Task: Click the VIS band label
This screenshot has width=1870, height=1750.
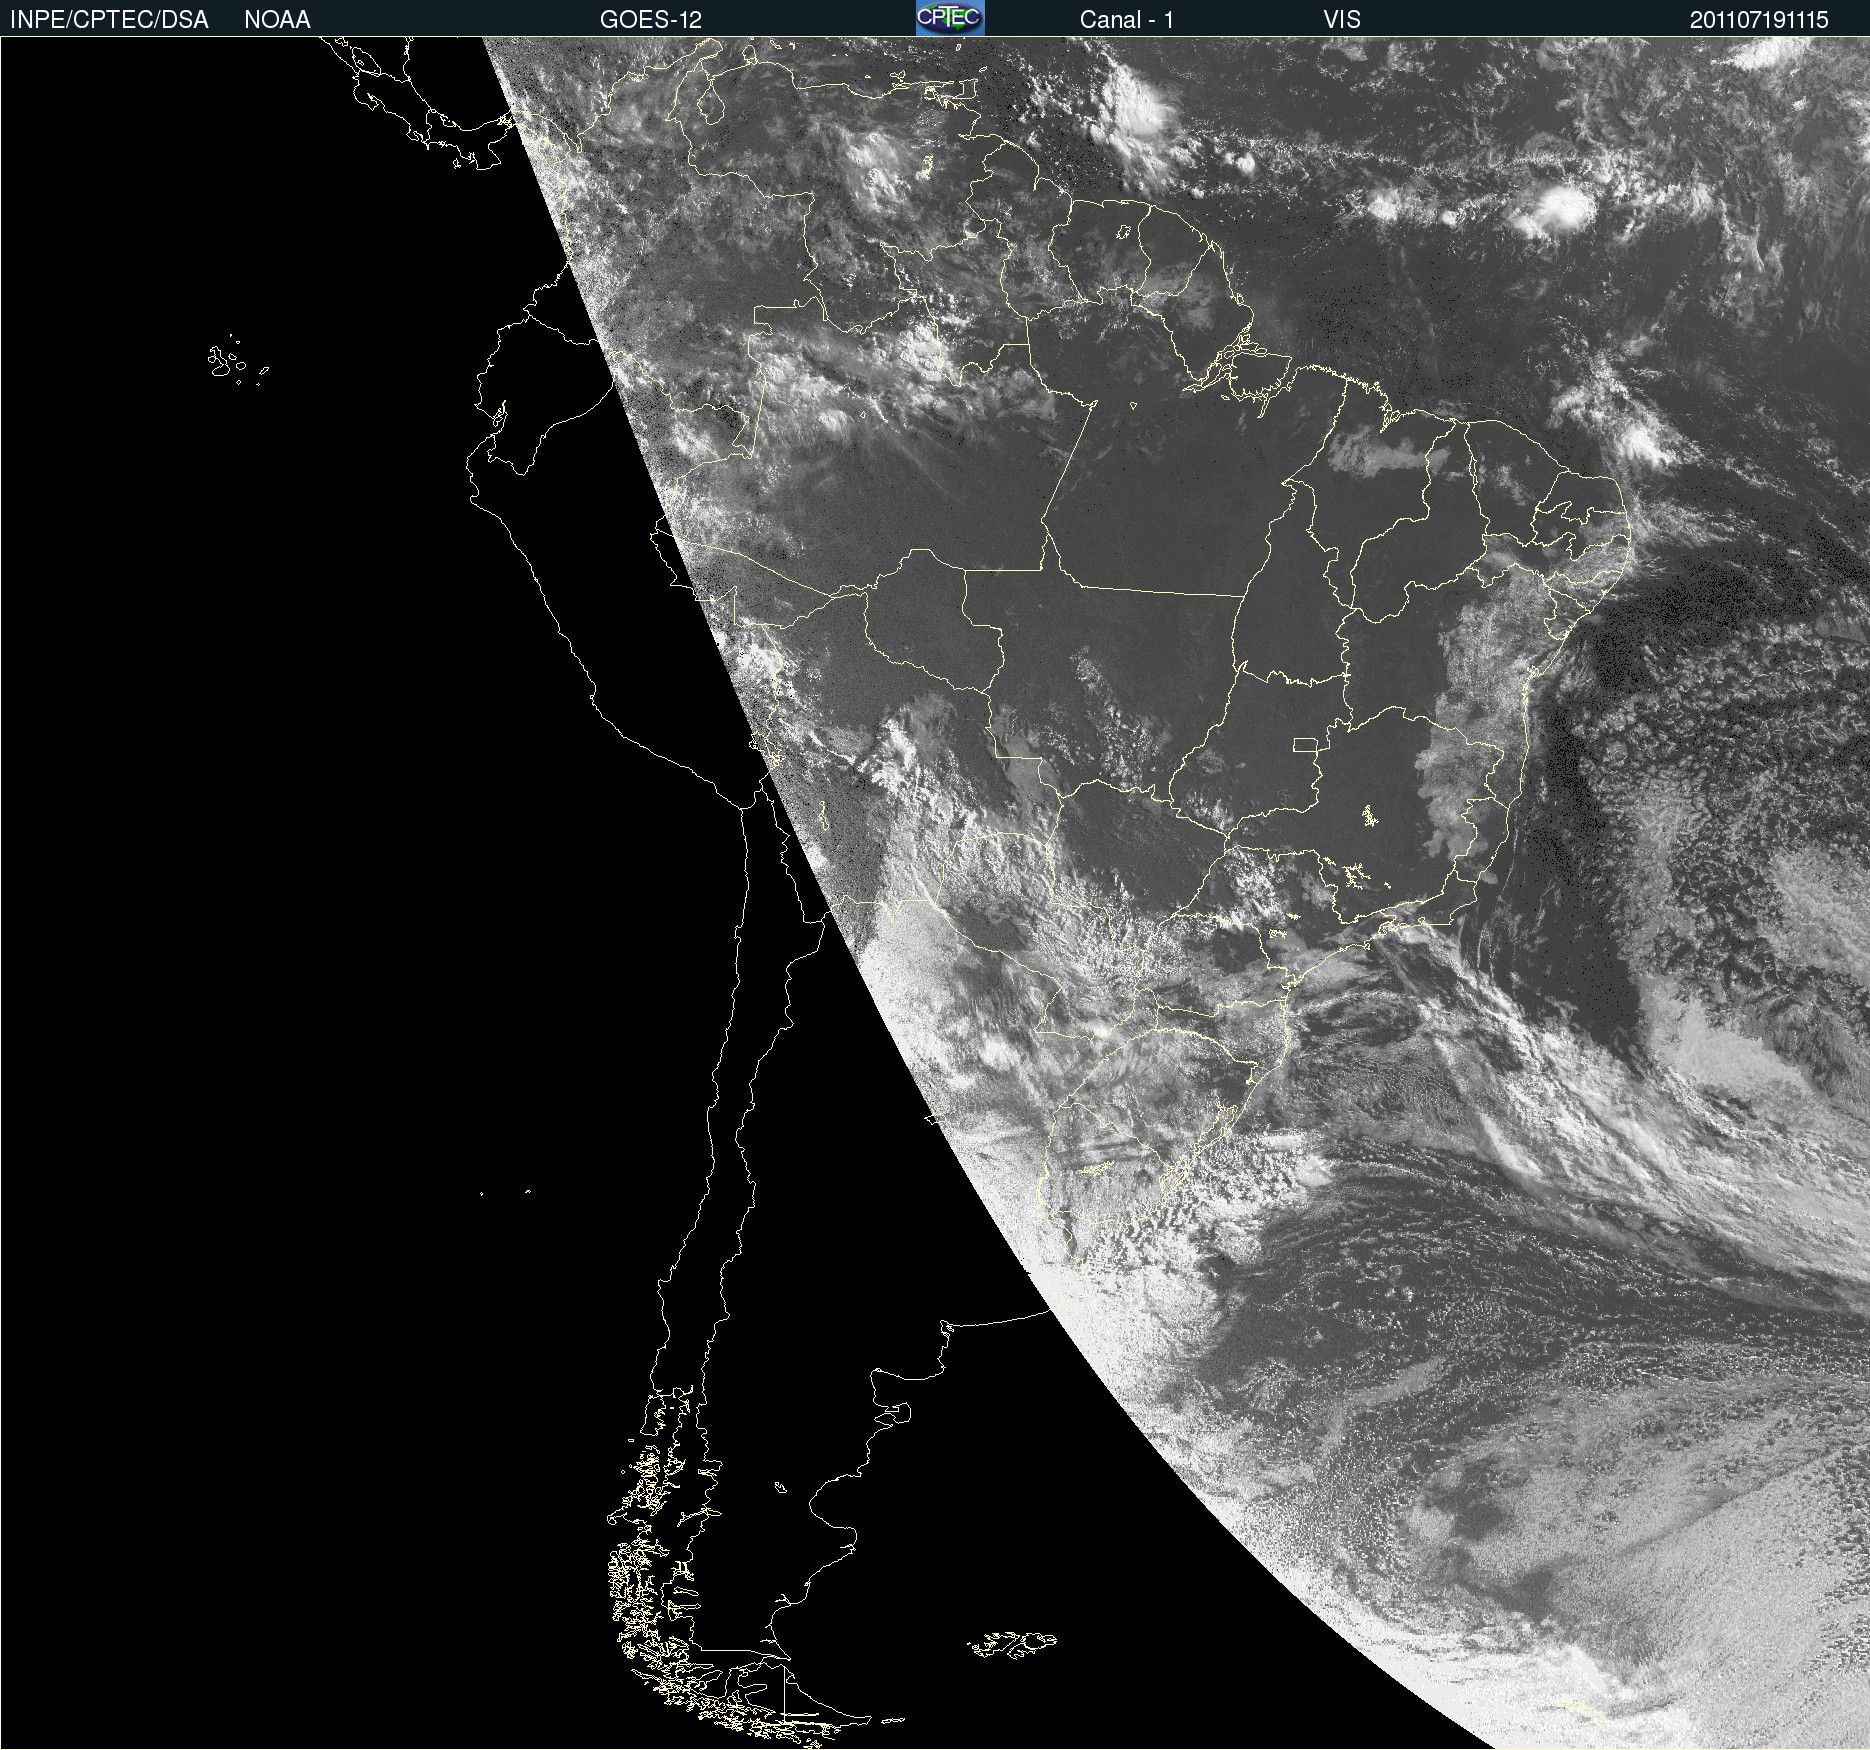Action: click(1342, 20)
